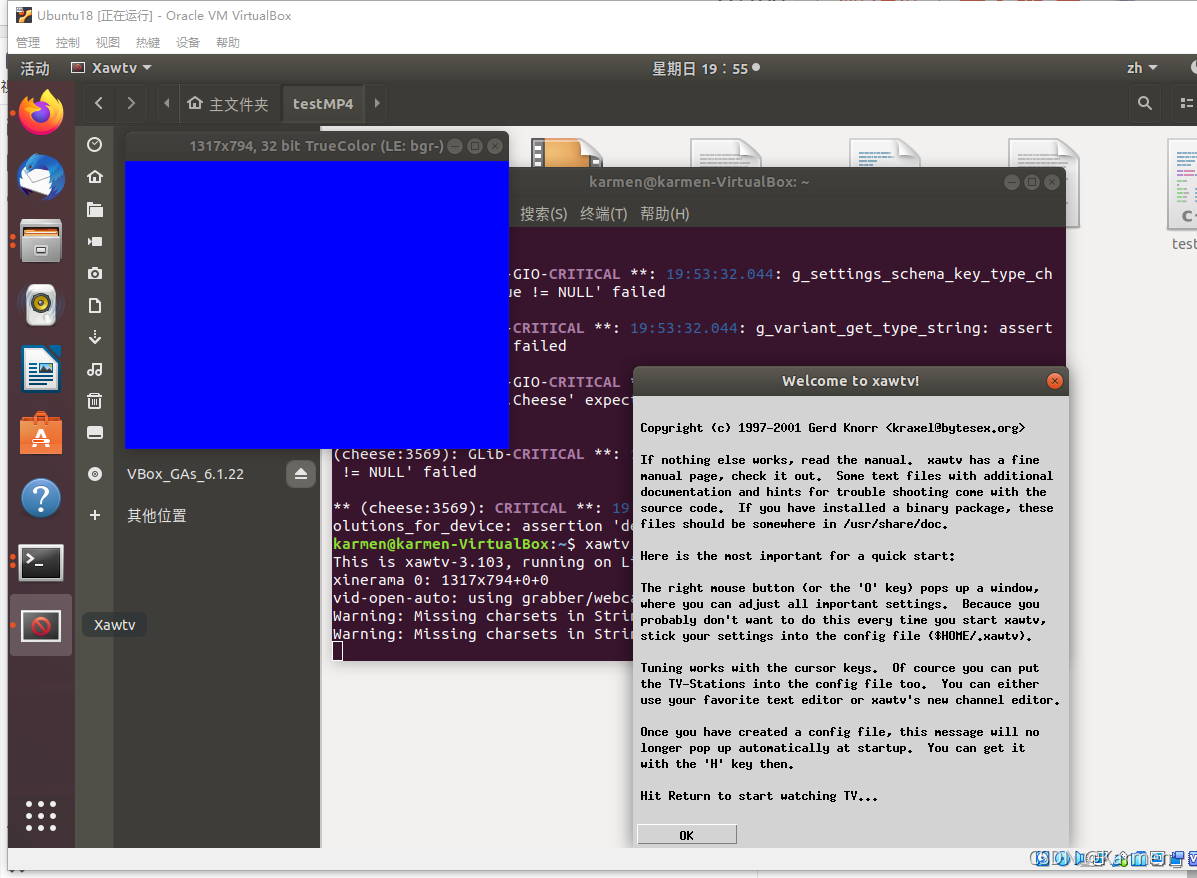This screenshot has height=878, width=1197.
Task: Go forward in Files navigation
Action: pos(131,103)
